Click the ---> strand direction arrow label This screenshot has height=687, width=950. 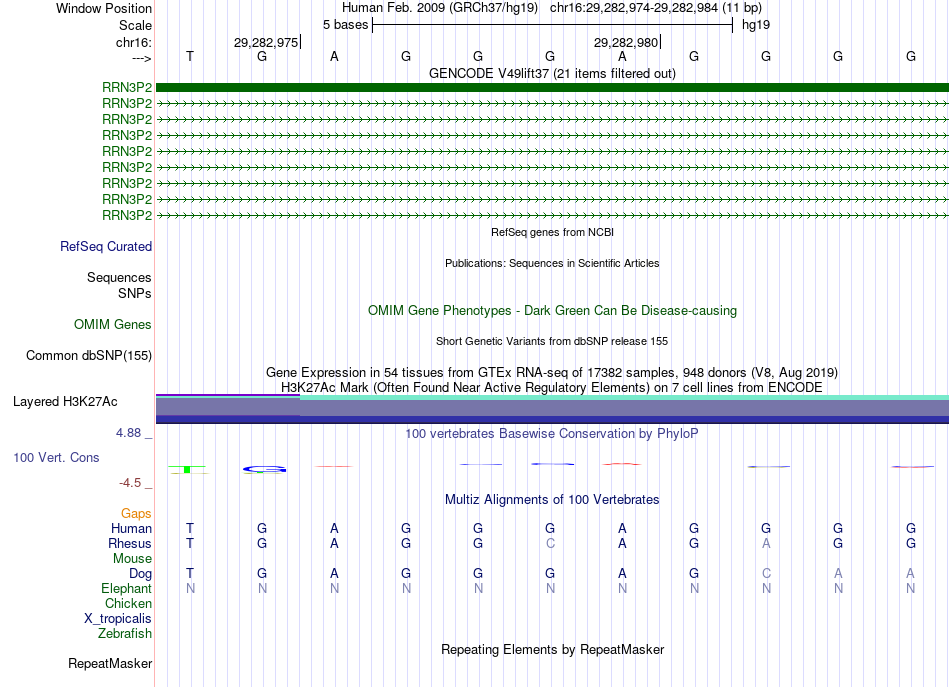[x=142, y=58]
